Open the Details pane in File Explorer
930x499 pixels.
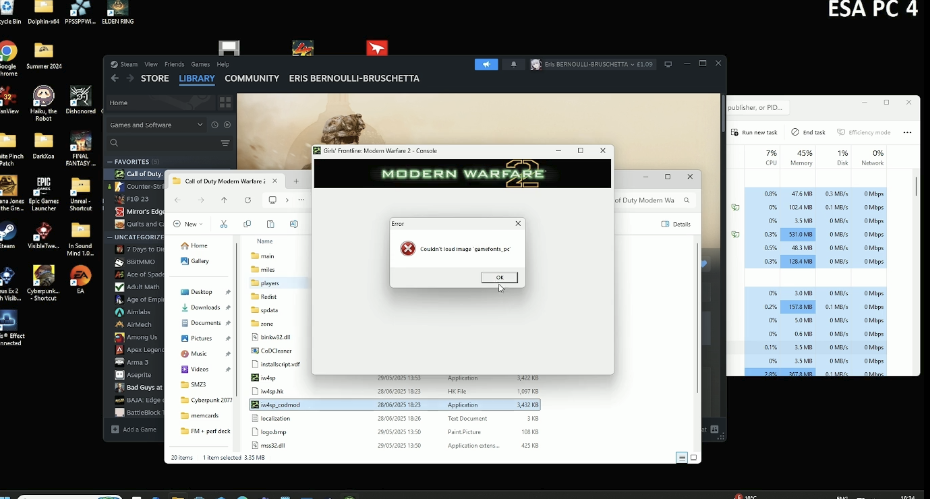tap(676, 224)
